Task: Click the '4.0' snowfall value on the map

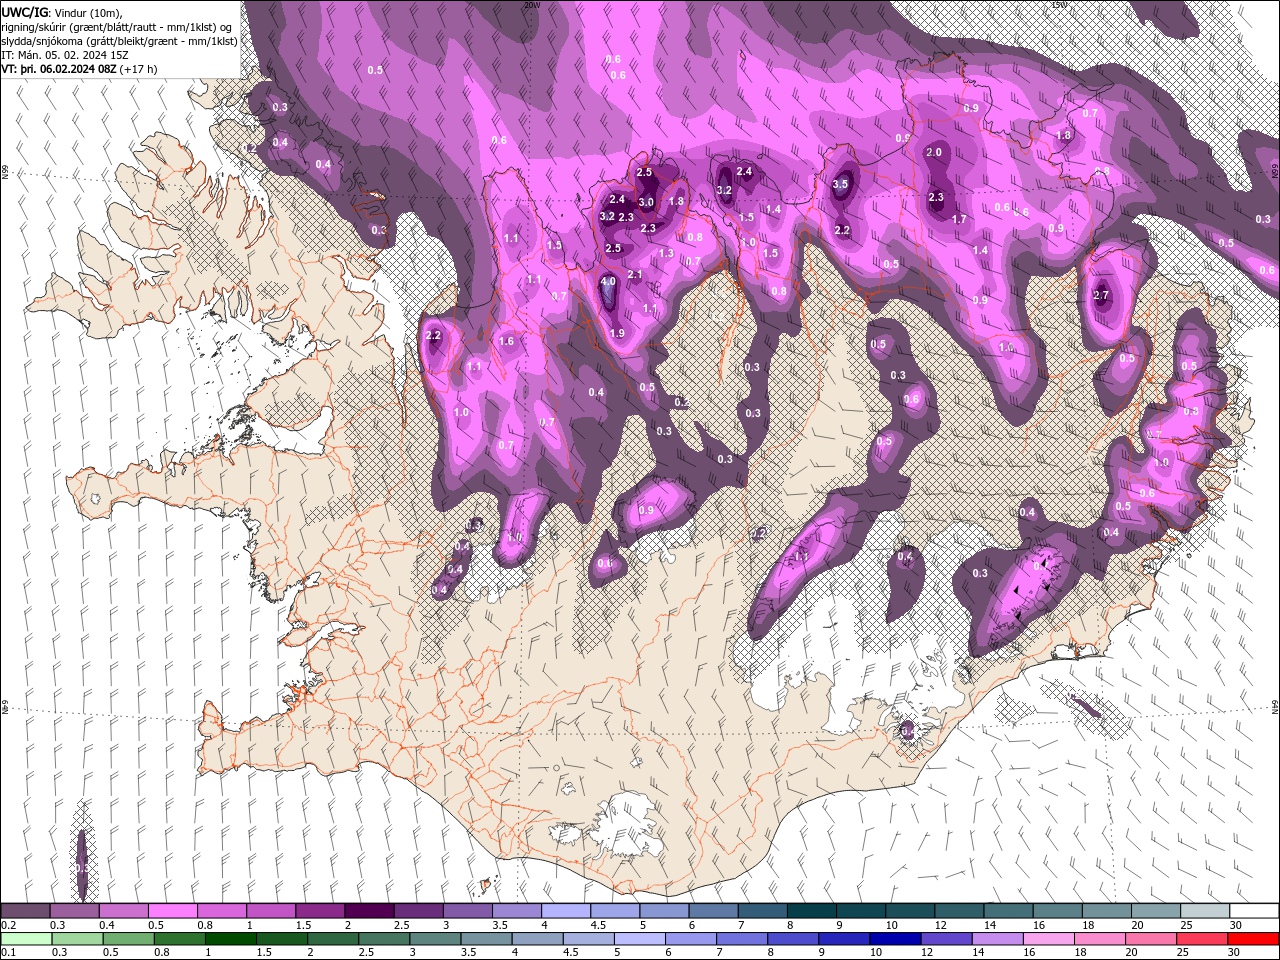Action: tap(607, 282)
